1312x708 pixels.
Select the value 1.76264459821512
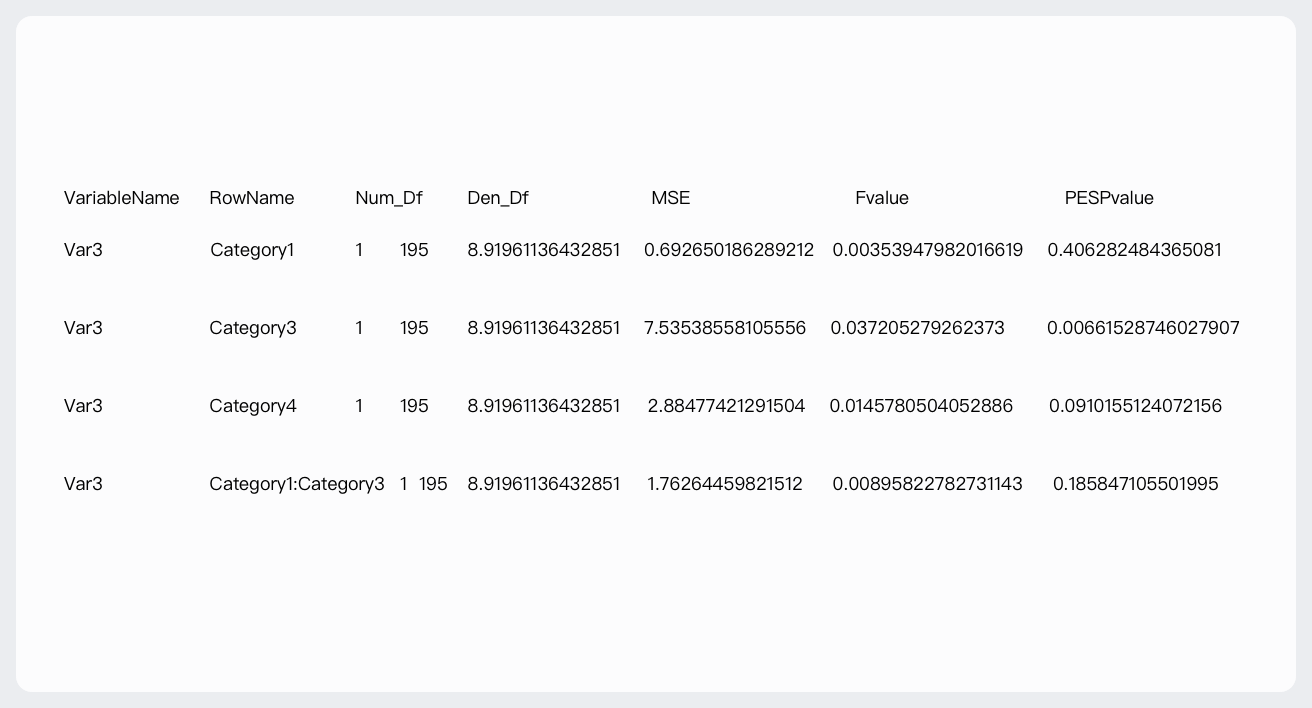[x=724, y=484]
